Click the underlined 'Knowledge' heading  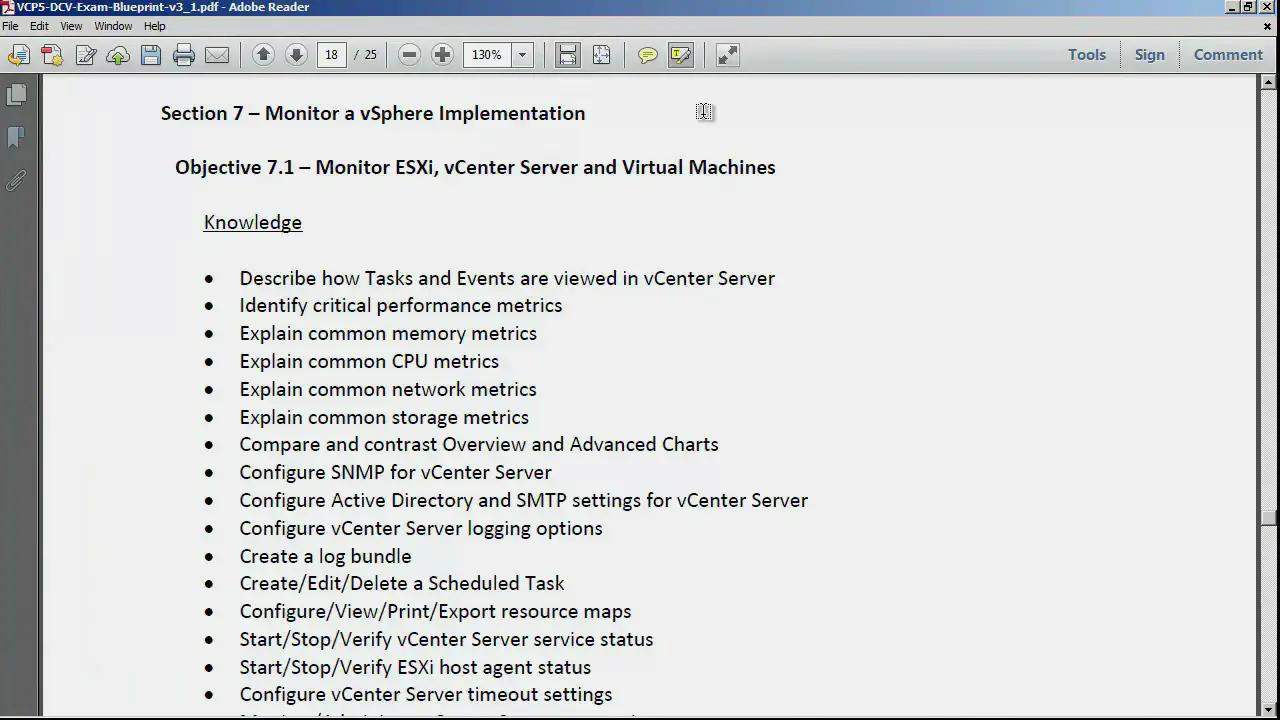[253, 222]
